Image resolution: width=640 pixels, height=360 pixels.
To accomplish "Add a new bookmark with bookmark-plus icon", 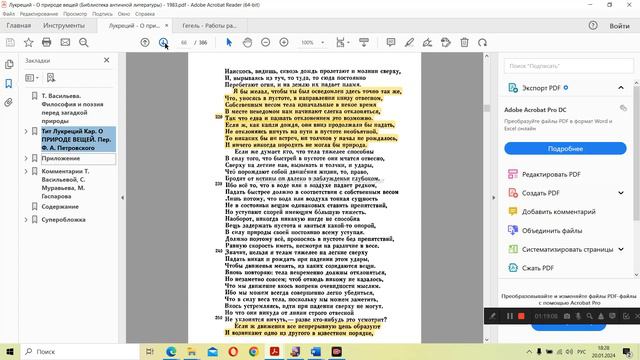I will pyautogui.click(x=51, y=78).
